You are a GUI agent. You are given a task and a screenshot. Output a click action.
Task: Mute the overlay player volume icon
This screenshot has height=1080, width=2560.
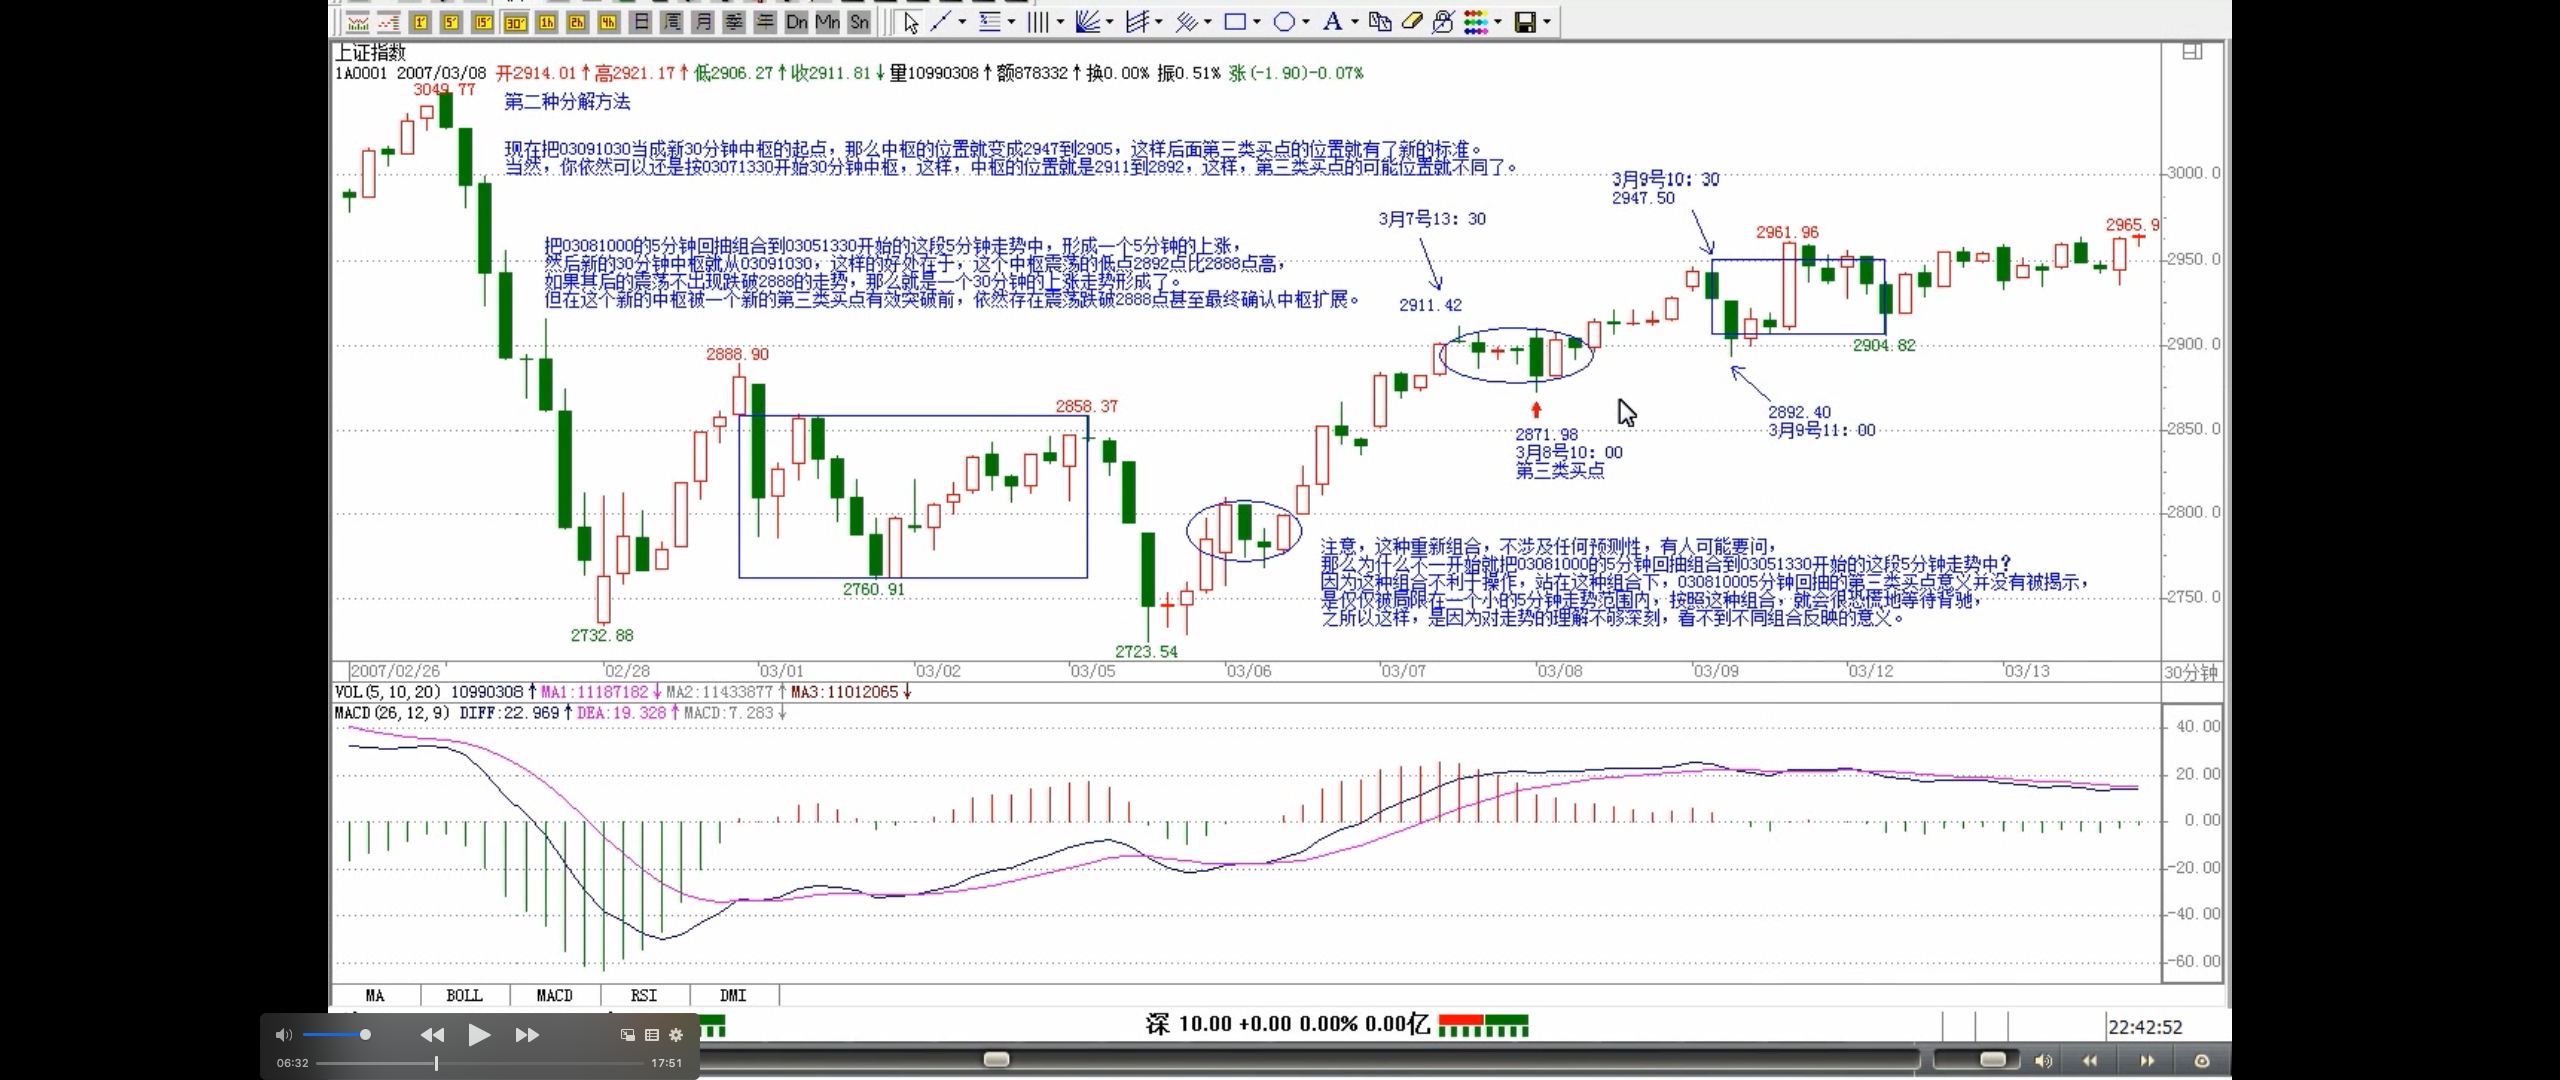point(284,1035)
